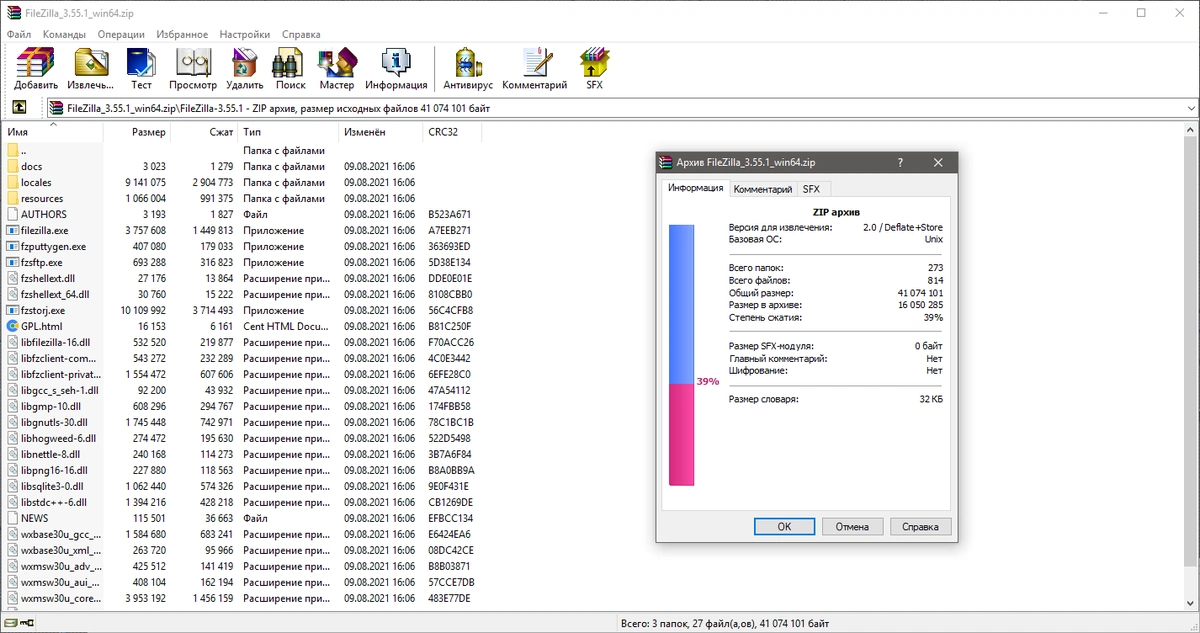The height and width of the screenshot is (633, 1200).
Task: Open the Файл menu
Action: pyautogui.click(x=19, y=34)
